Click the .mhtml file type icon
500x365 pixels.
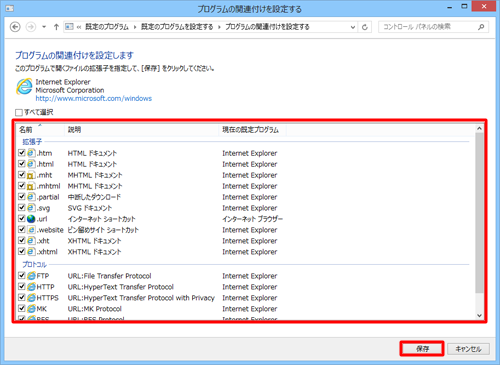31,186
